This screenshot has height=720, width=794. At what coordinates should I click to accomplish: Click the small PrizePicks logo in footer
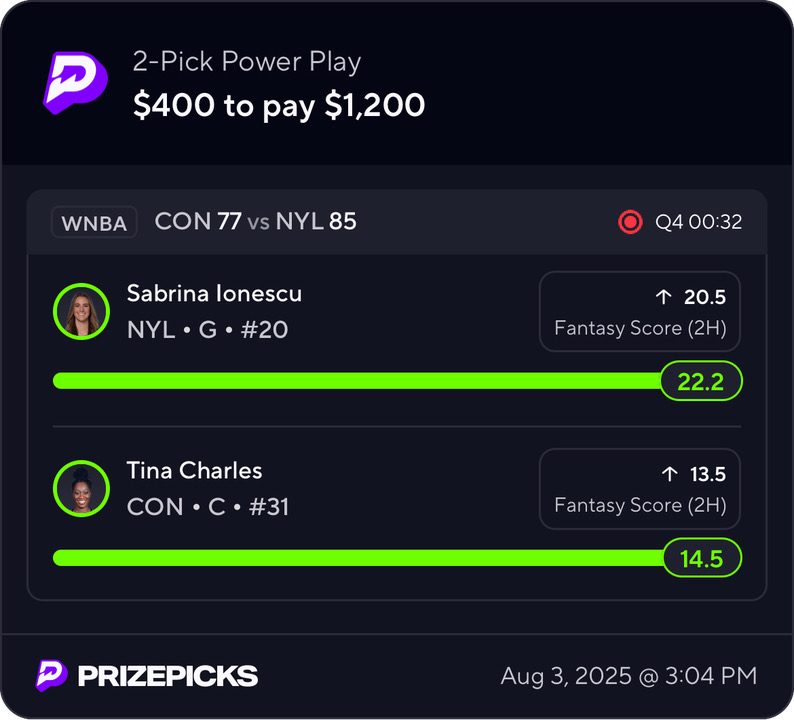(51, 675)
